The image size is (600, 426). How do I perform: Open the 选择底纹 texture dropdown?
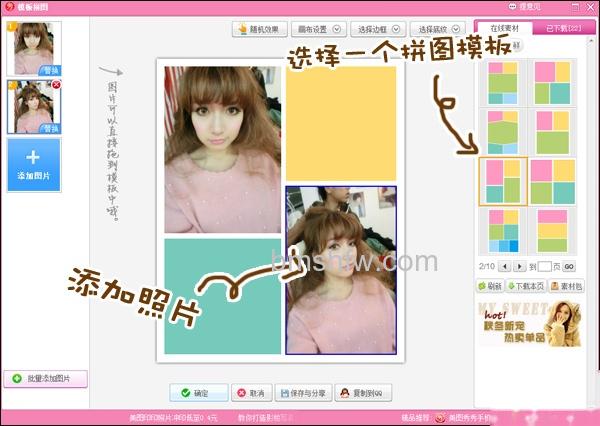point(438,29)
